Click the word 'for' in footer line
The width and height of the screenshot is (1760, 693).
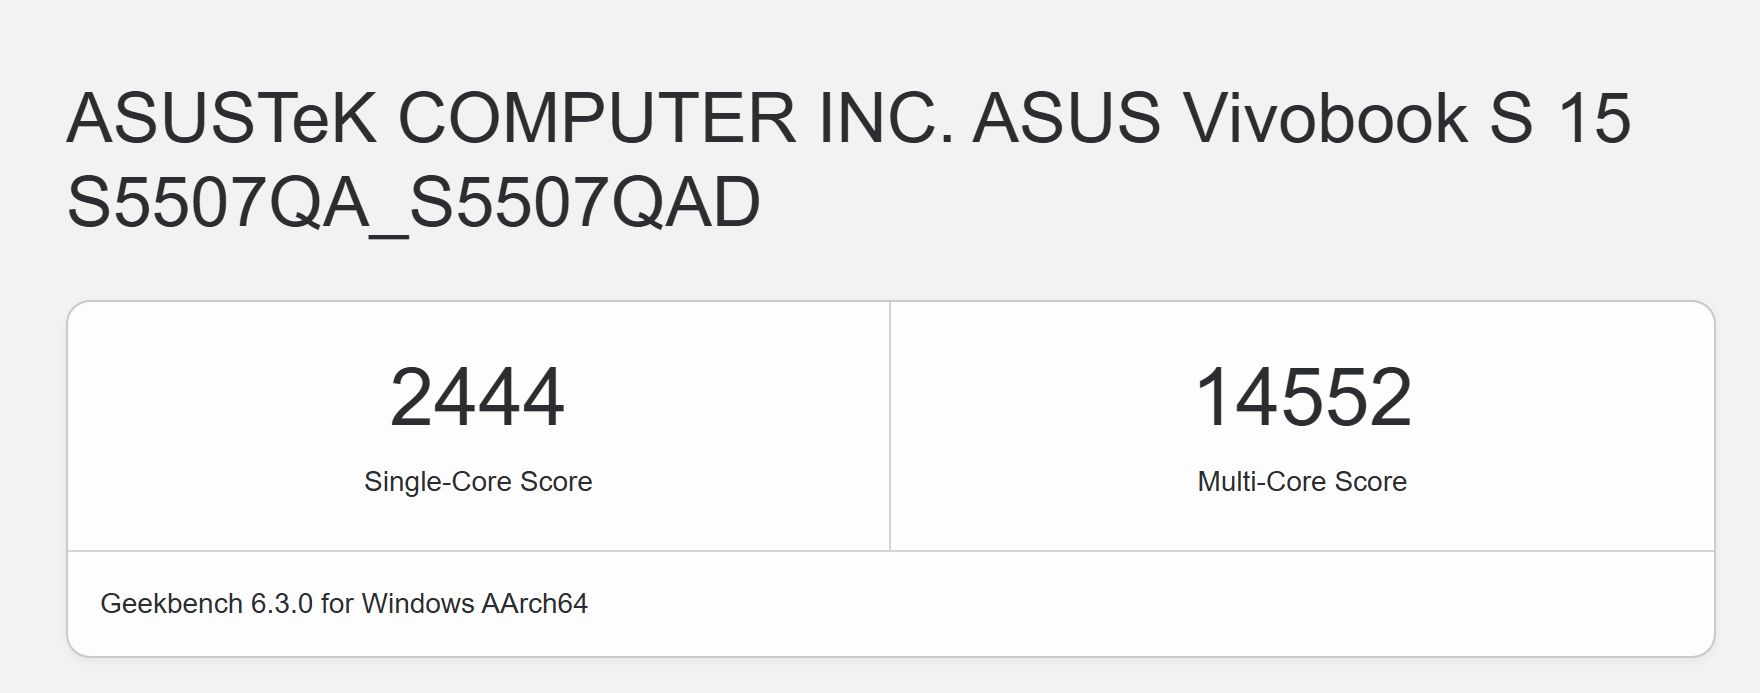(337, 604)
